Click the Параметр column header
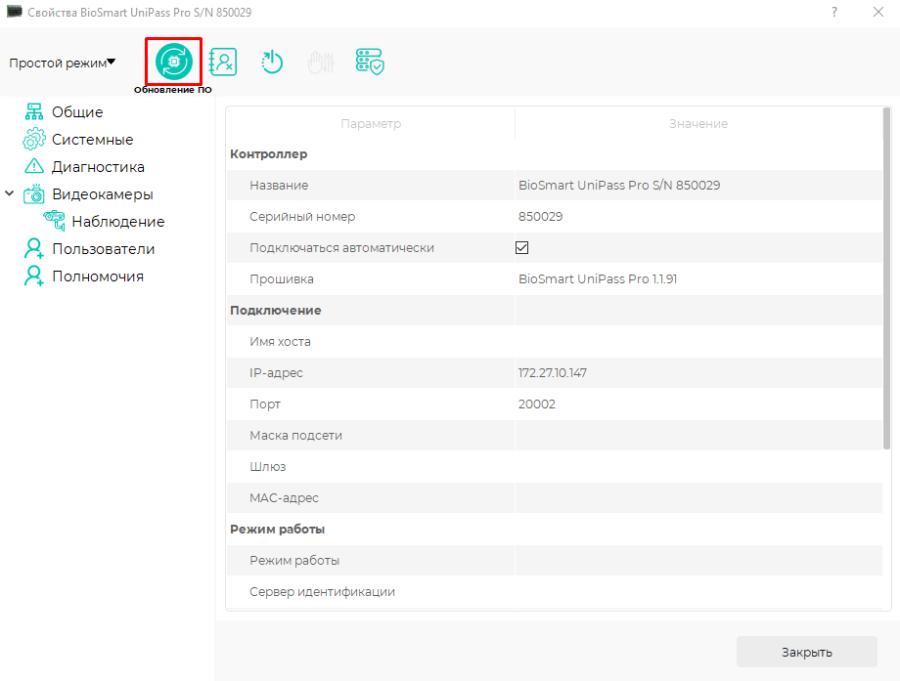Screen dimensions: 900x681 click(x=371, y=123)
